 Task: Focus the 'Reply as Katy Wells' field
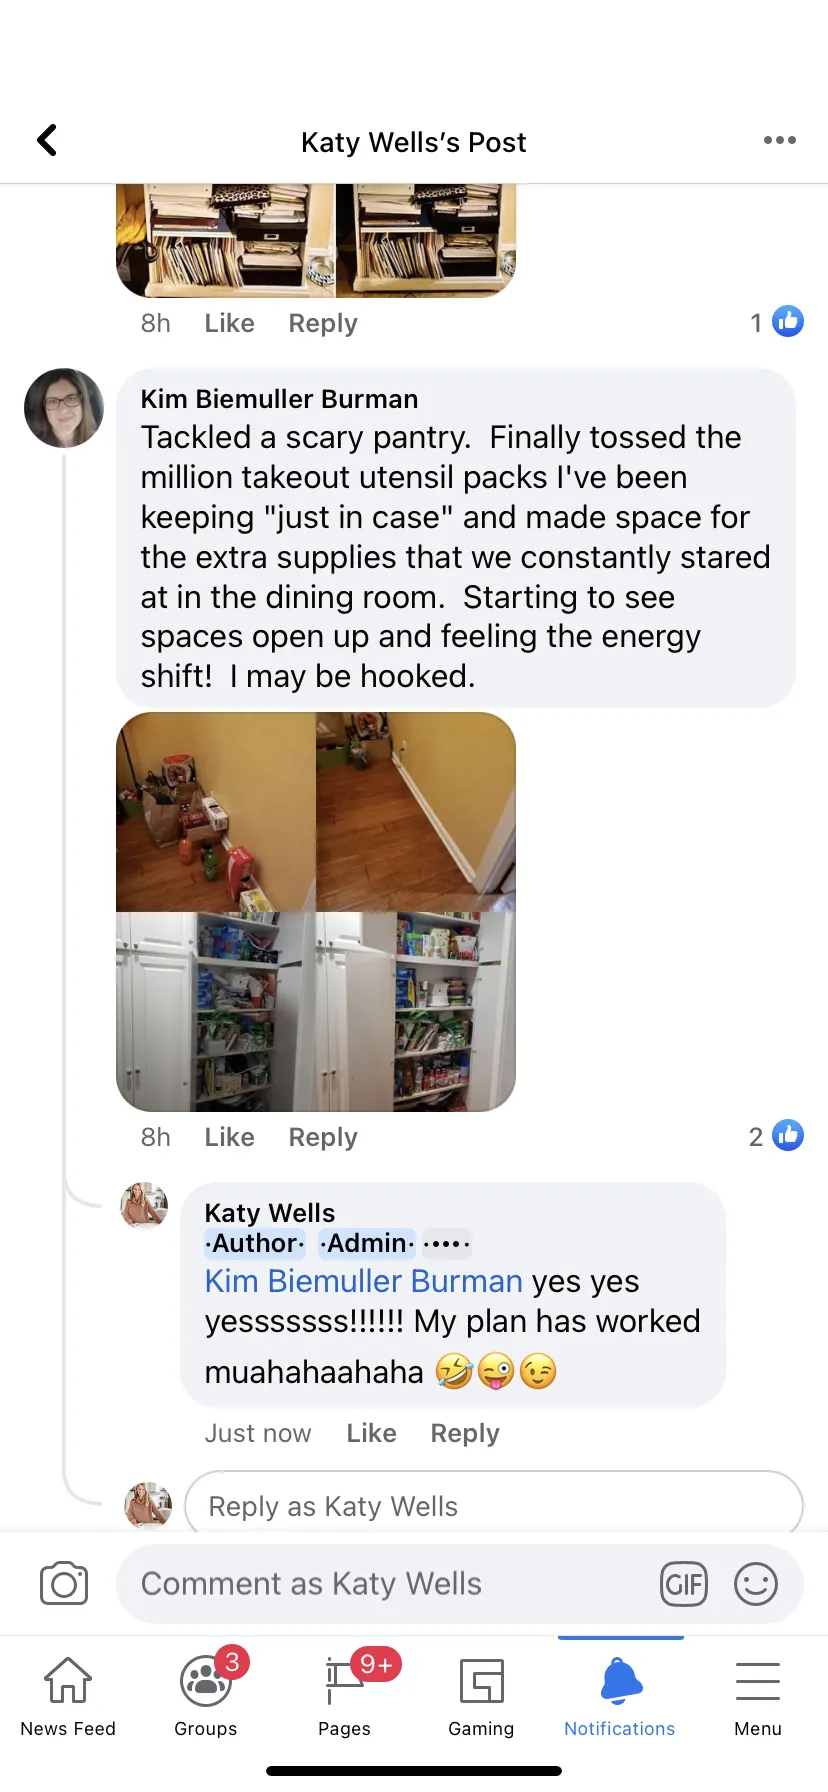click(x=494, y=1505)
